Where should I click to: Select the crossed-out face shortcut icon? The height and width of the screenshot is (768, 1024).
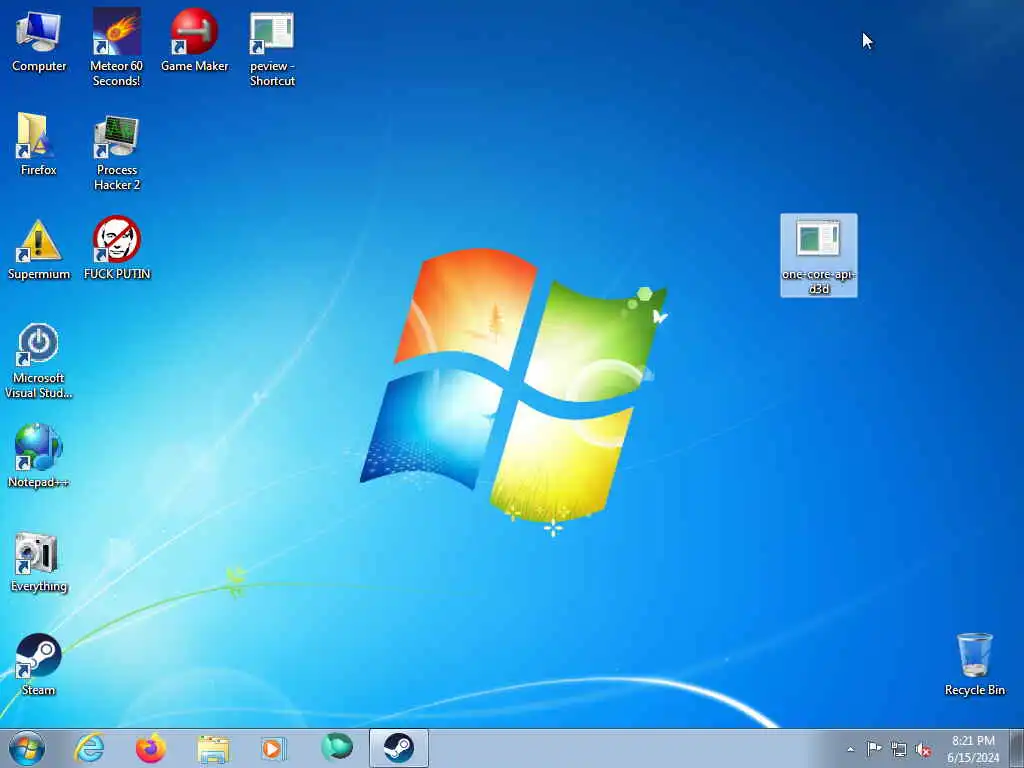(117, 249)
